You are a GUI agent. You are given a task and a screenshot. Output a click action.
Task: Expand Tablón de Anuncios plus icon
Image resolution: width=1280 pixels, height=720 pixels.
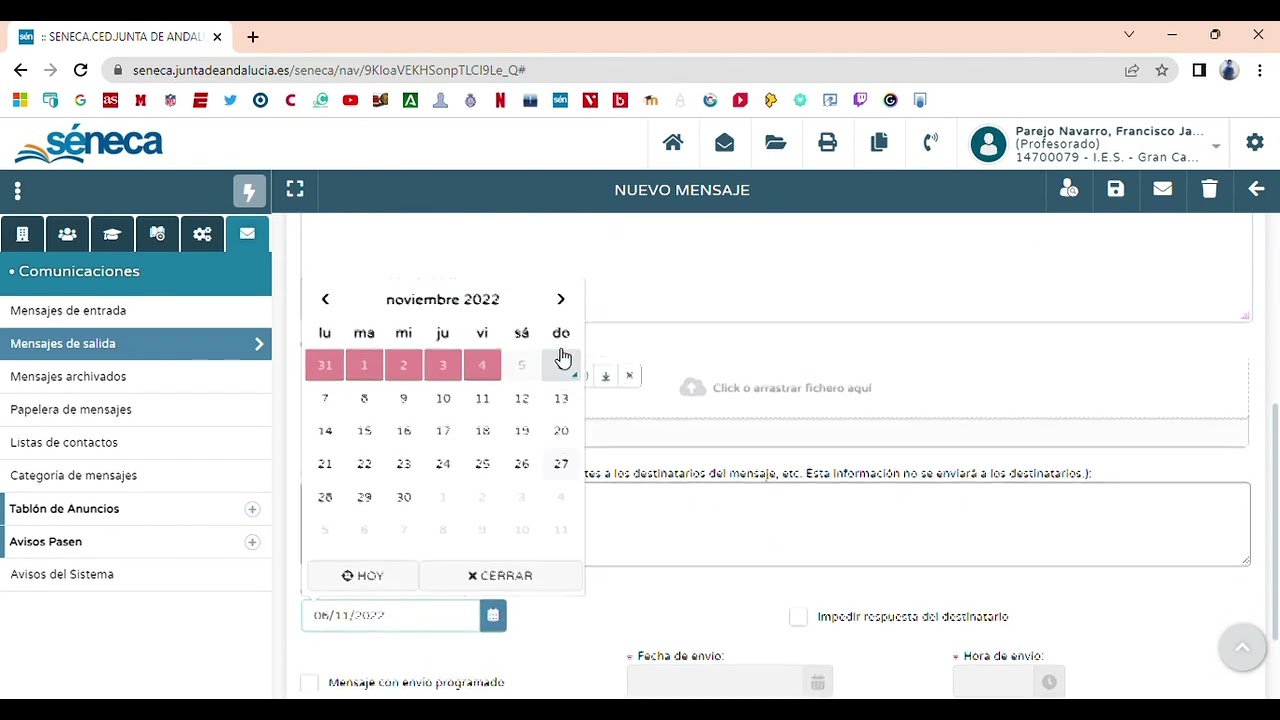(x=252, y=509)
